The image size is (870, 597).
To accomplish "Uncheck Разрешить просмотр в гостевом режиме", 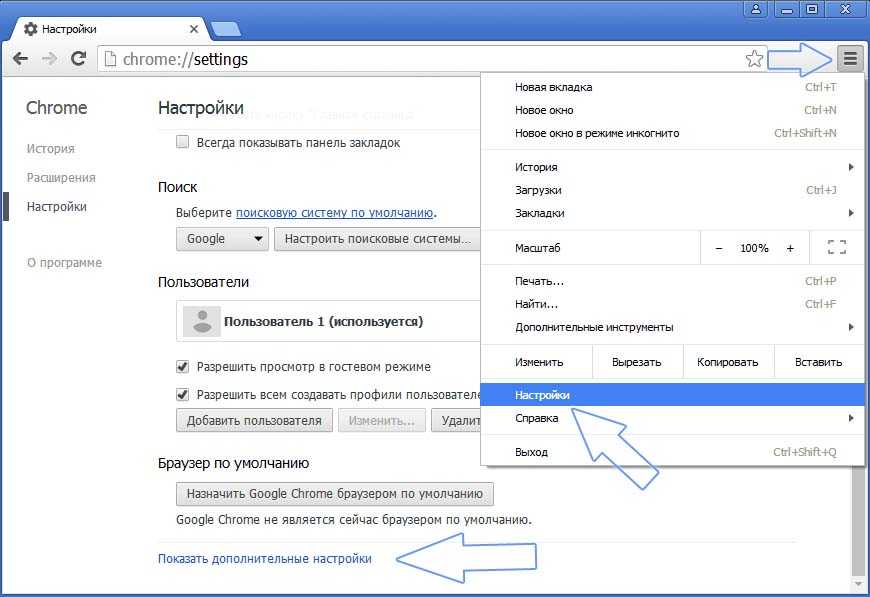I will (182, 367).
